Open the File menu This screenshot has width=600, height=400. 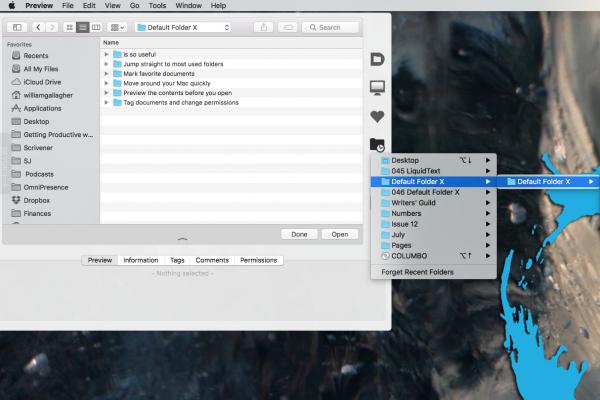click(68, 5)
